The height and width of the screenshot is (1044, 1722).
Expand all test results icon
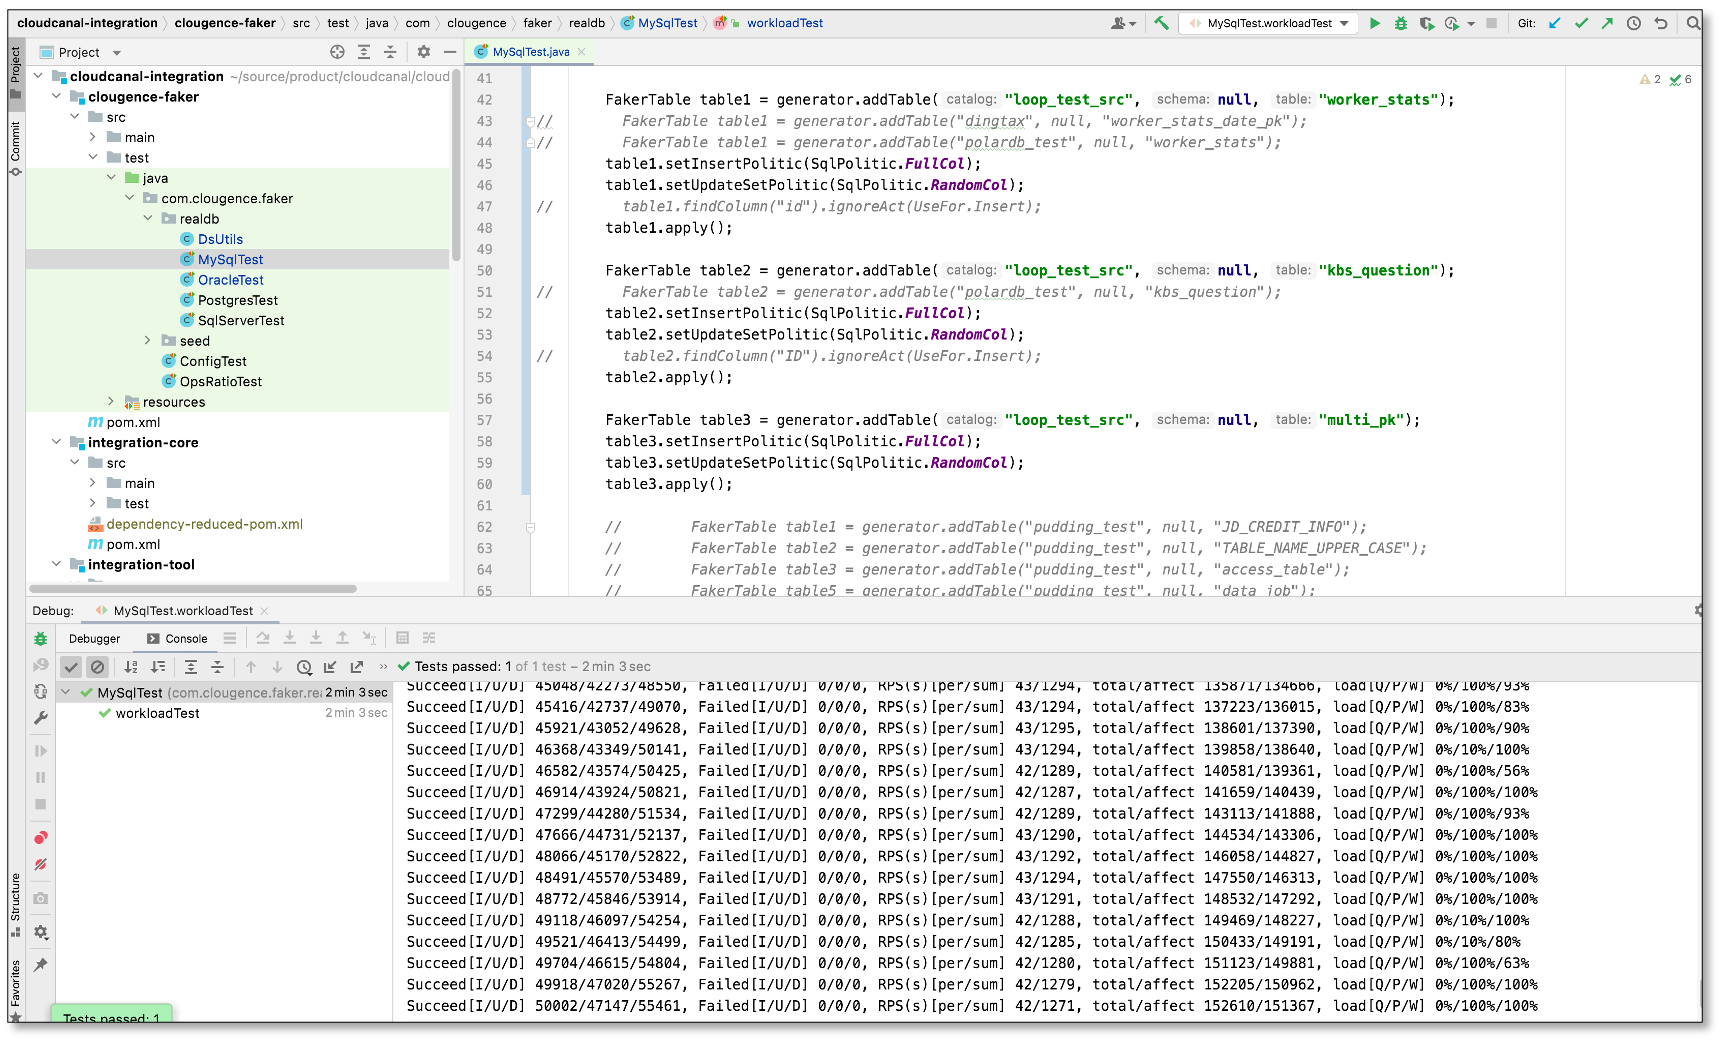tap(191, 667)
